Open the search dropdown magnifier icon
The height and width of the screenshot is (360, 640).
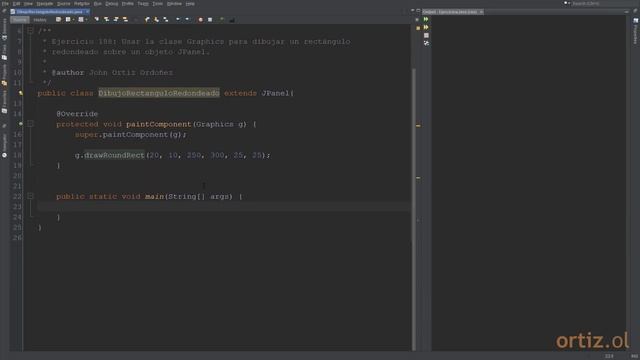(x=567, y=3)
